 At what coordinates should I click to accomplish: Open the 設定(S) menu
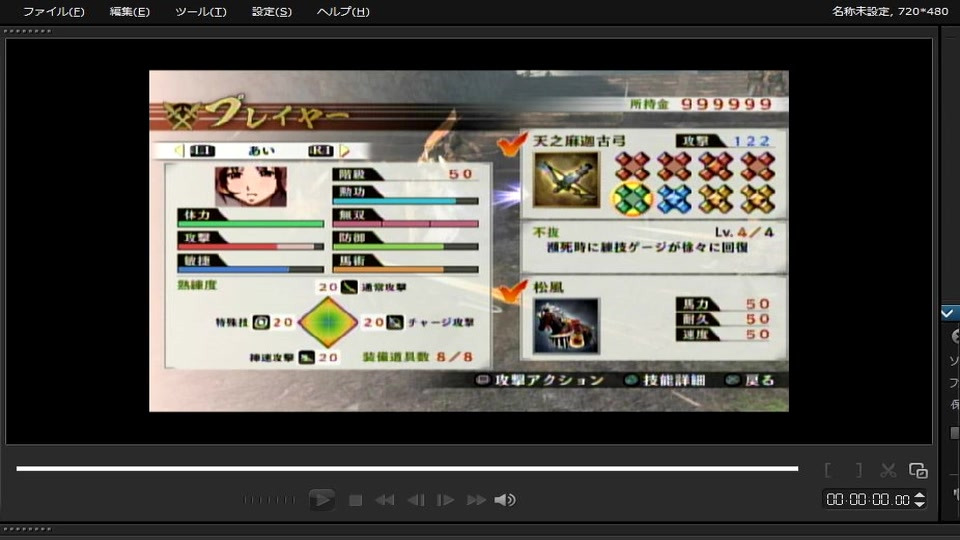click(271, 12)
